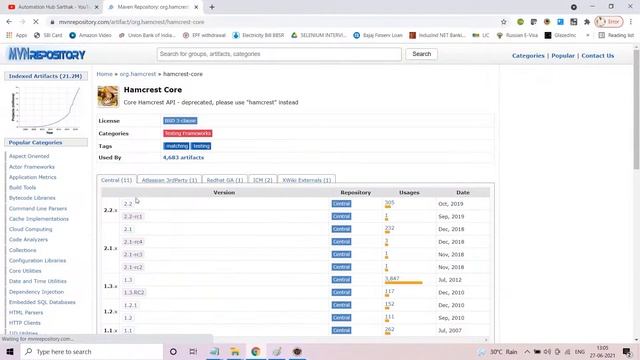Viewport: 640px width, 360px height.
Task: Click the 305 usages count
Action: 389,202
